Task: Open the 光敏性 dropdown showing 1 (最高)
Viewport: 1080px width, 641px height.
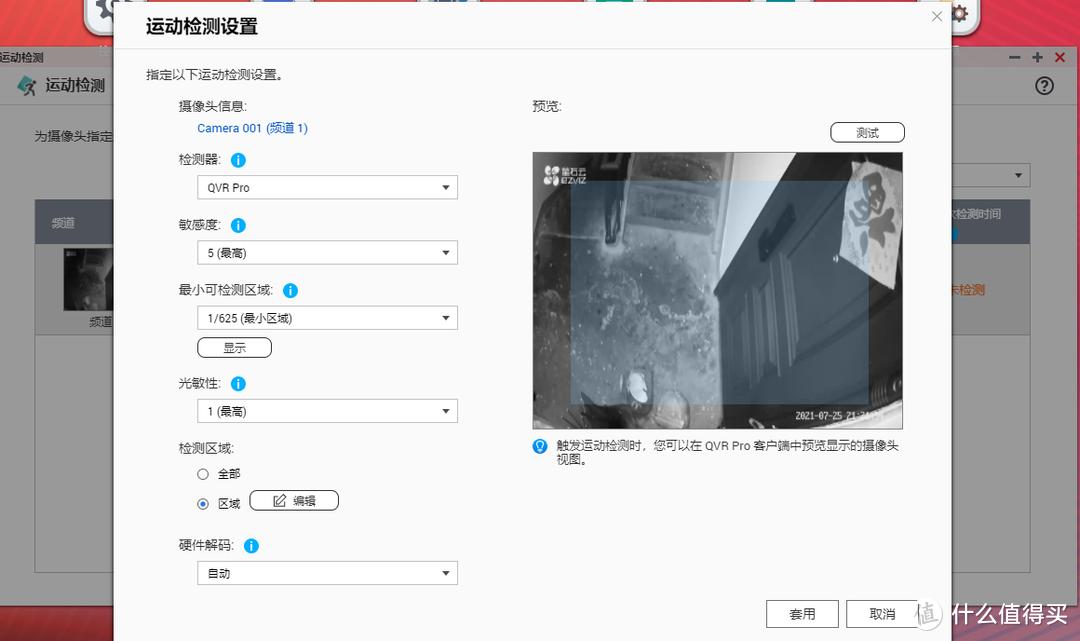Action: tap(327, 410)
